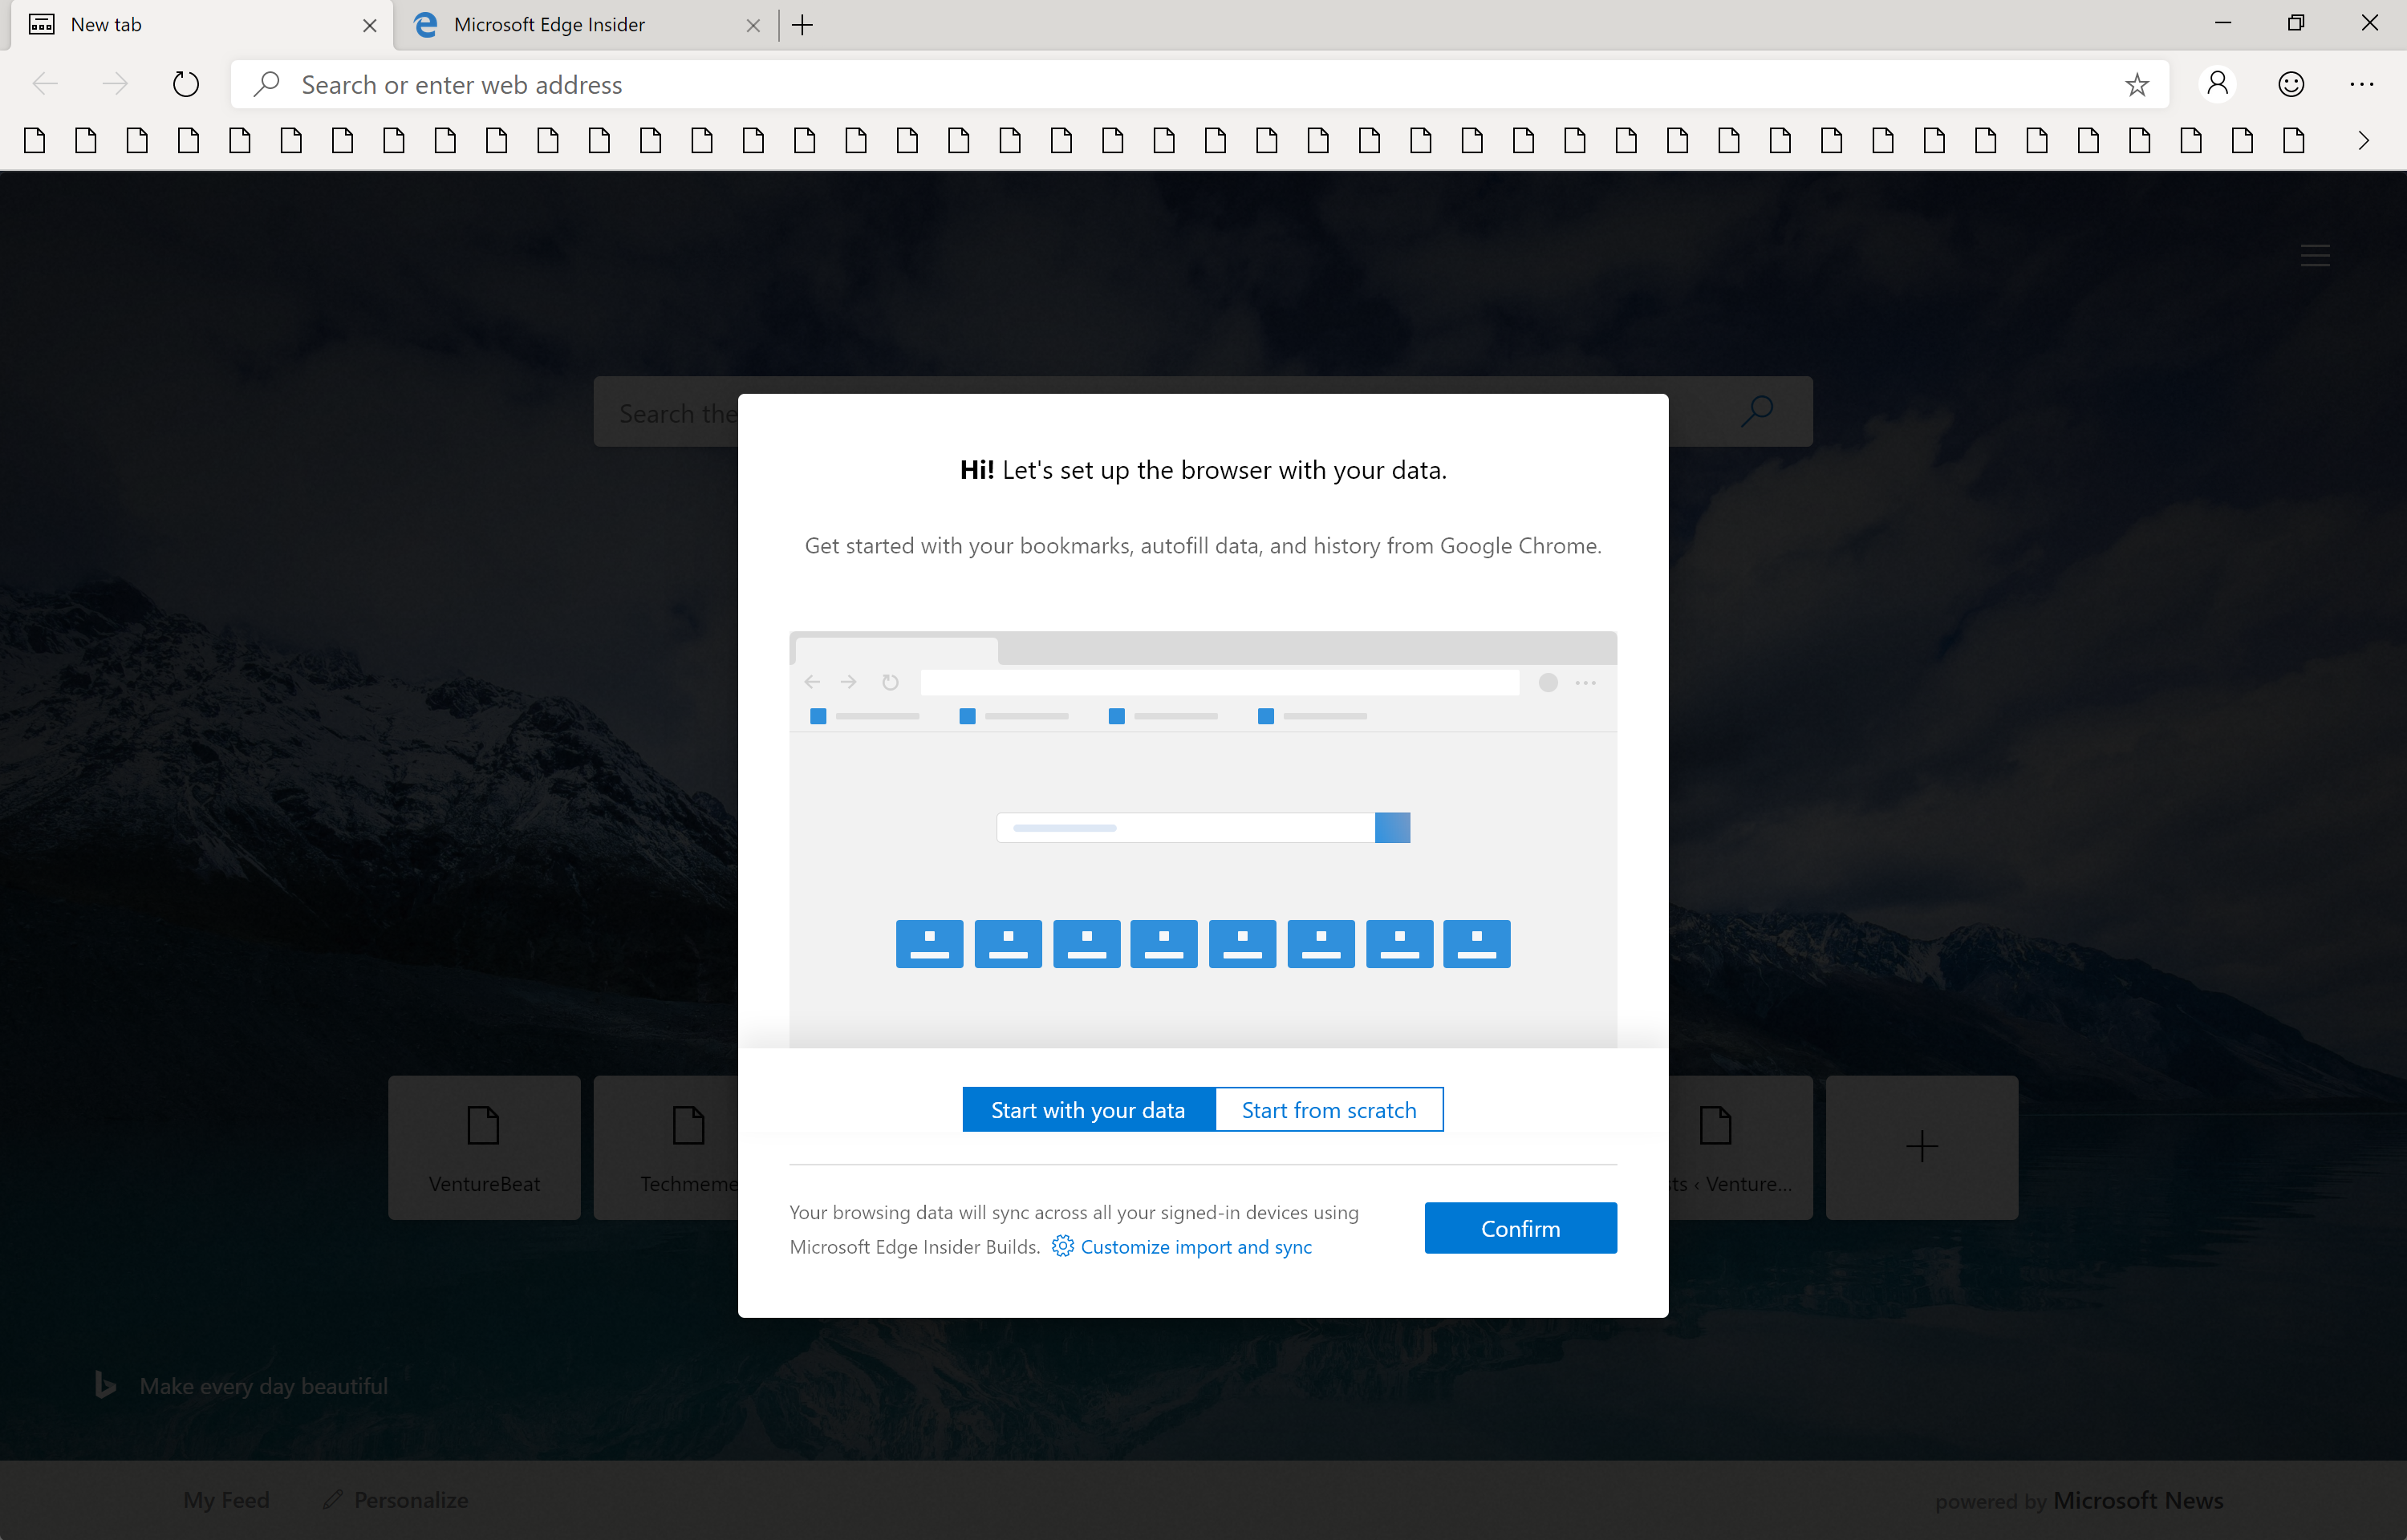Select Start from scratch option
The width and height of the screenshot is (2407, 1540).
tap(1329, 1110)
